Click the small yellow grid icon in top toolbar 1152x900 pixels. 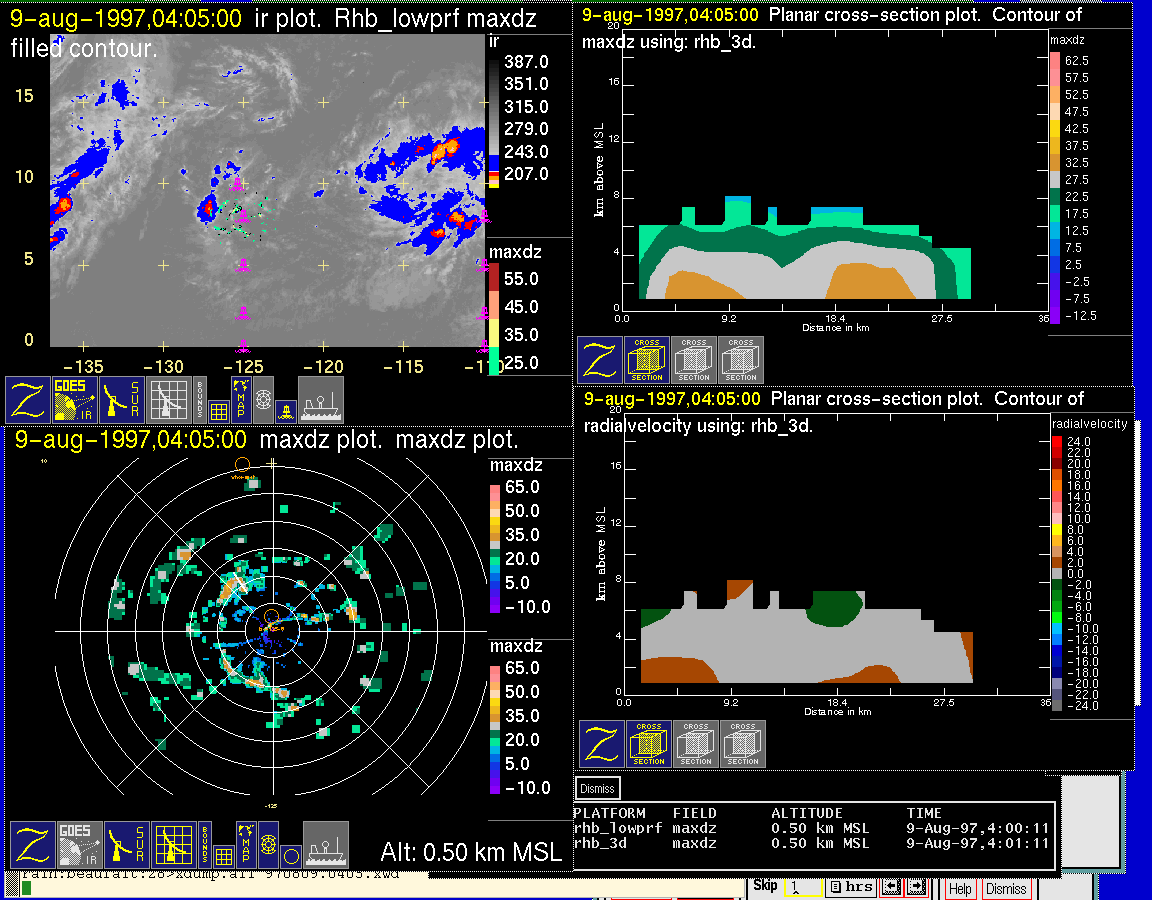point(219,408)
